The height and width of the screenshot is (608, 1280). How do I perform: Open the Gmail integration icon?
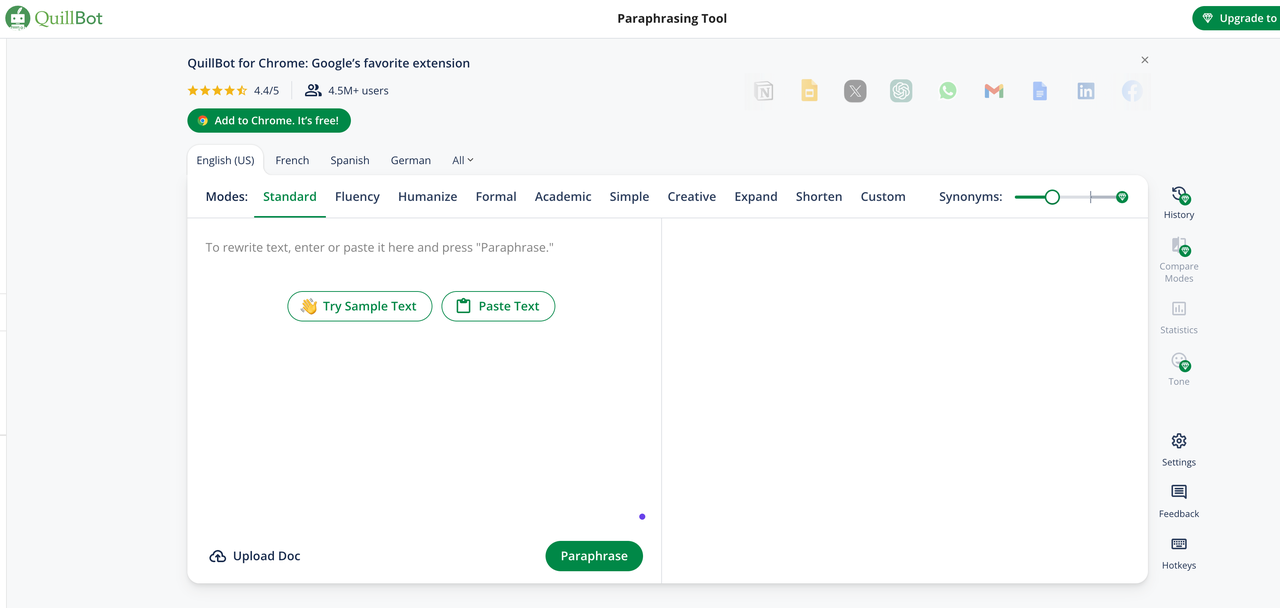point(993,91)
